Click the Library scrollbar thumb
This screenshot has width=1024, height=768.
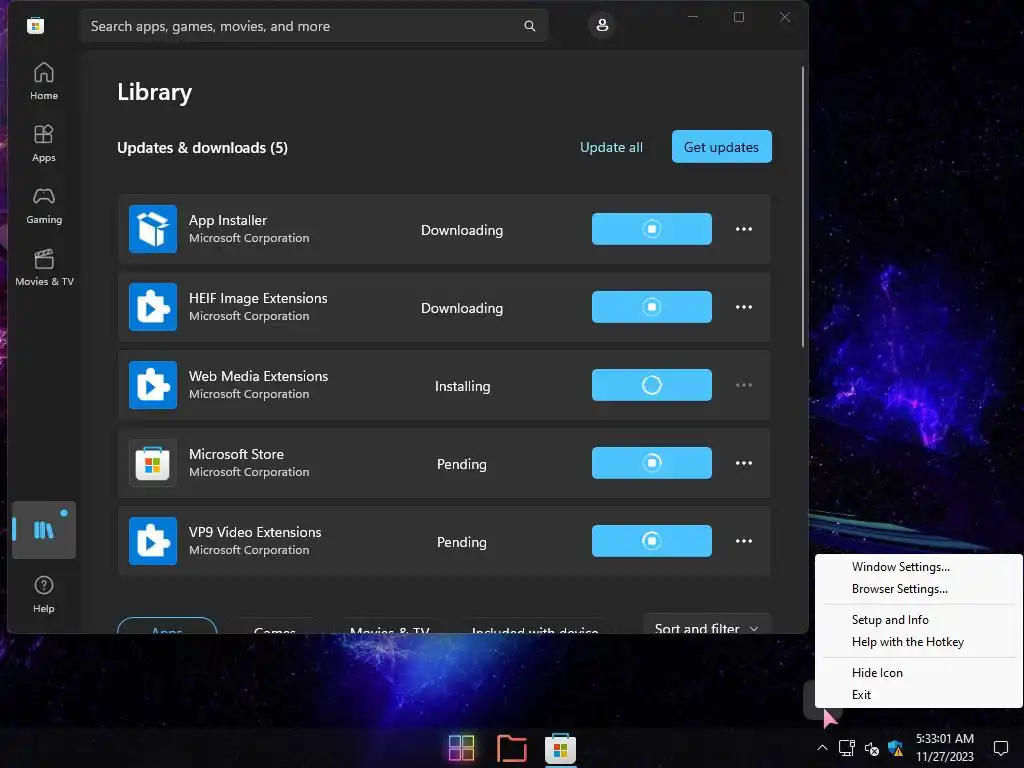(803, 207)
